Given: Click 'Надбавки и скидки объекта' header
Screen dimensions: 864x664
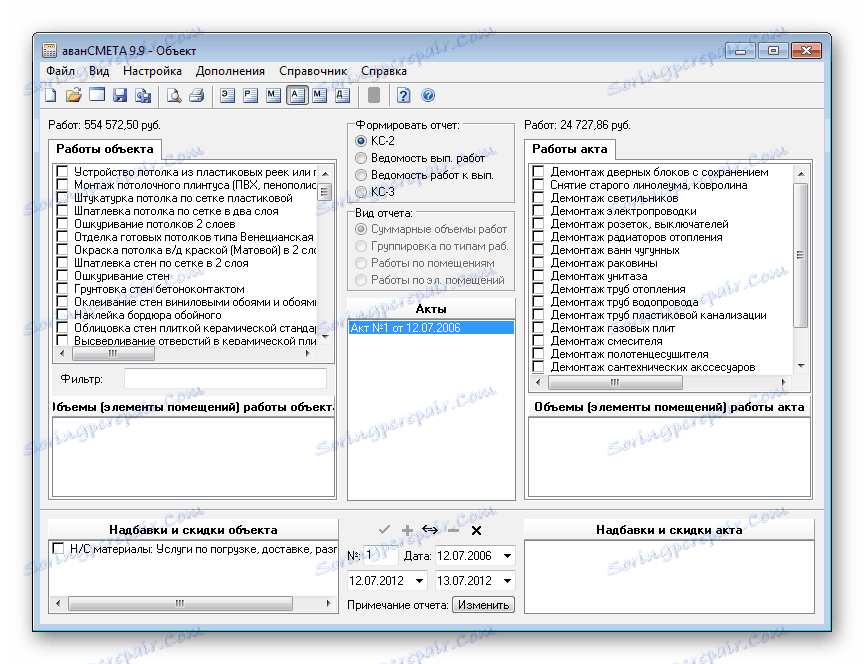Looking at the screenshot, I should click(193, 530).
